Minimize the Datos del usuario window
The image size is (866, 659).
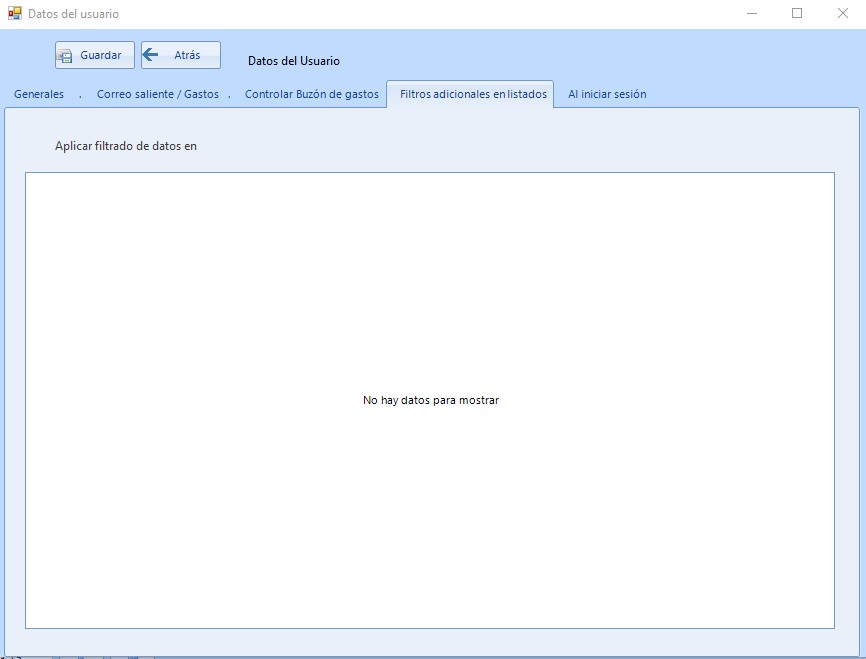point(752,13)
